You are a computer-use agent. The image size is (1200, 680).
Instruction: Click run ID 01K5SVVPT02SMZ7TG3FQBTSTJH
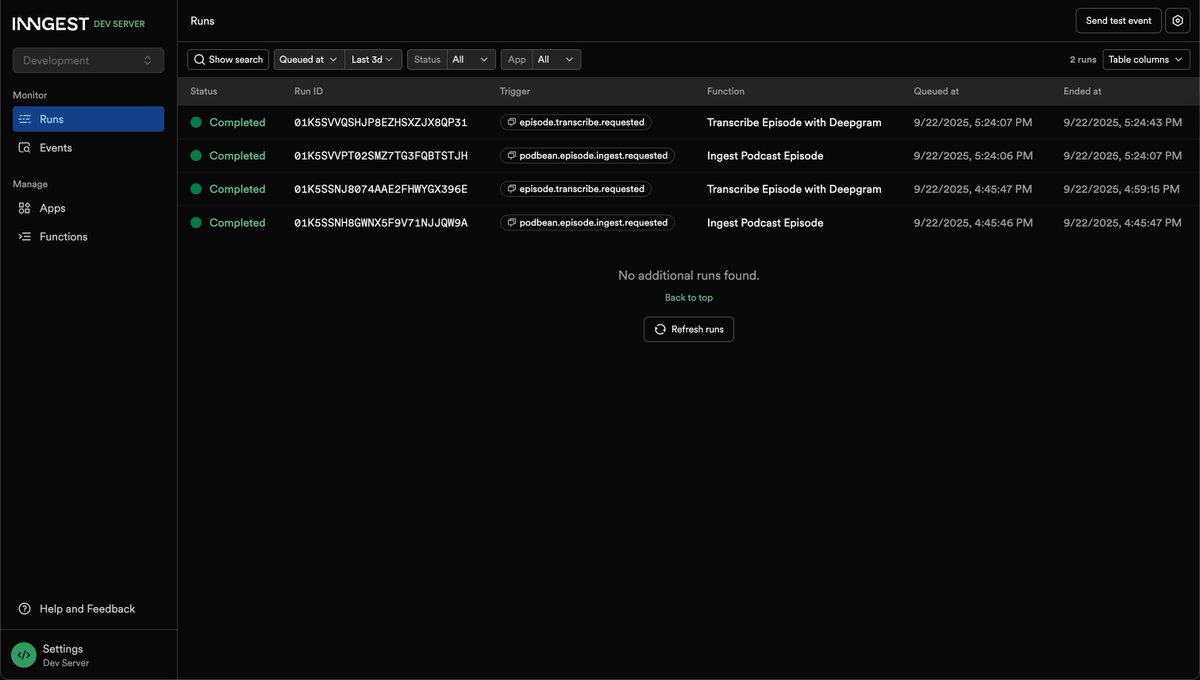(381, 156)
